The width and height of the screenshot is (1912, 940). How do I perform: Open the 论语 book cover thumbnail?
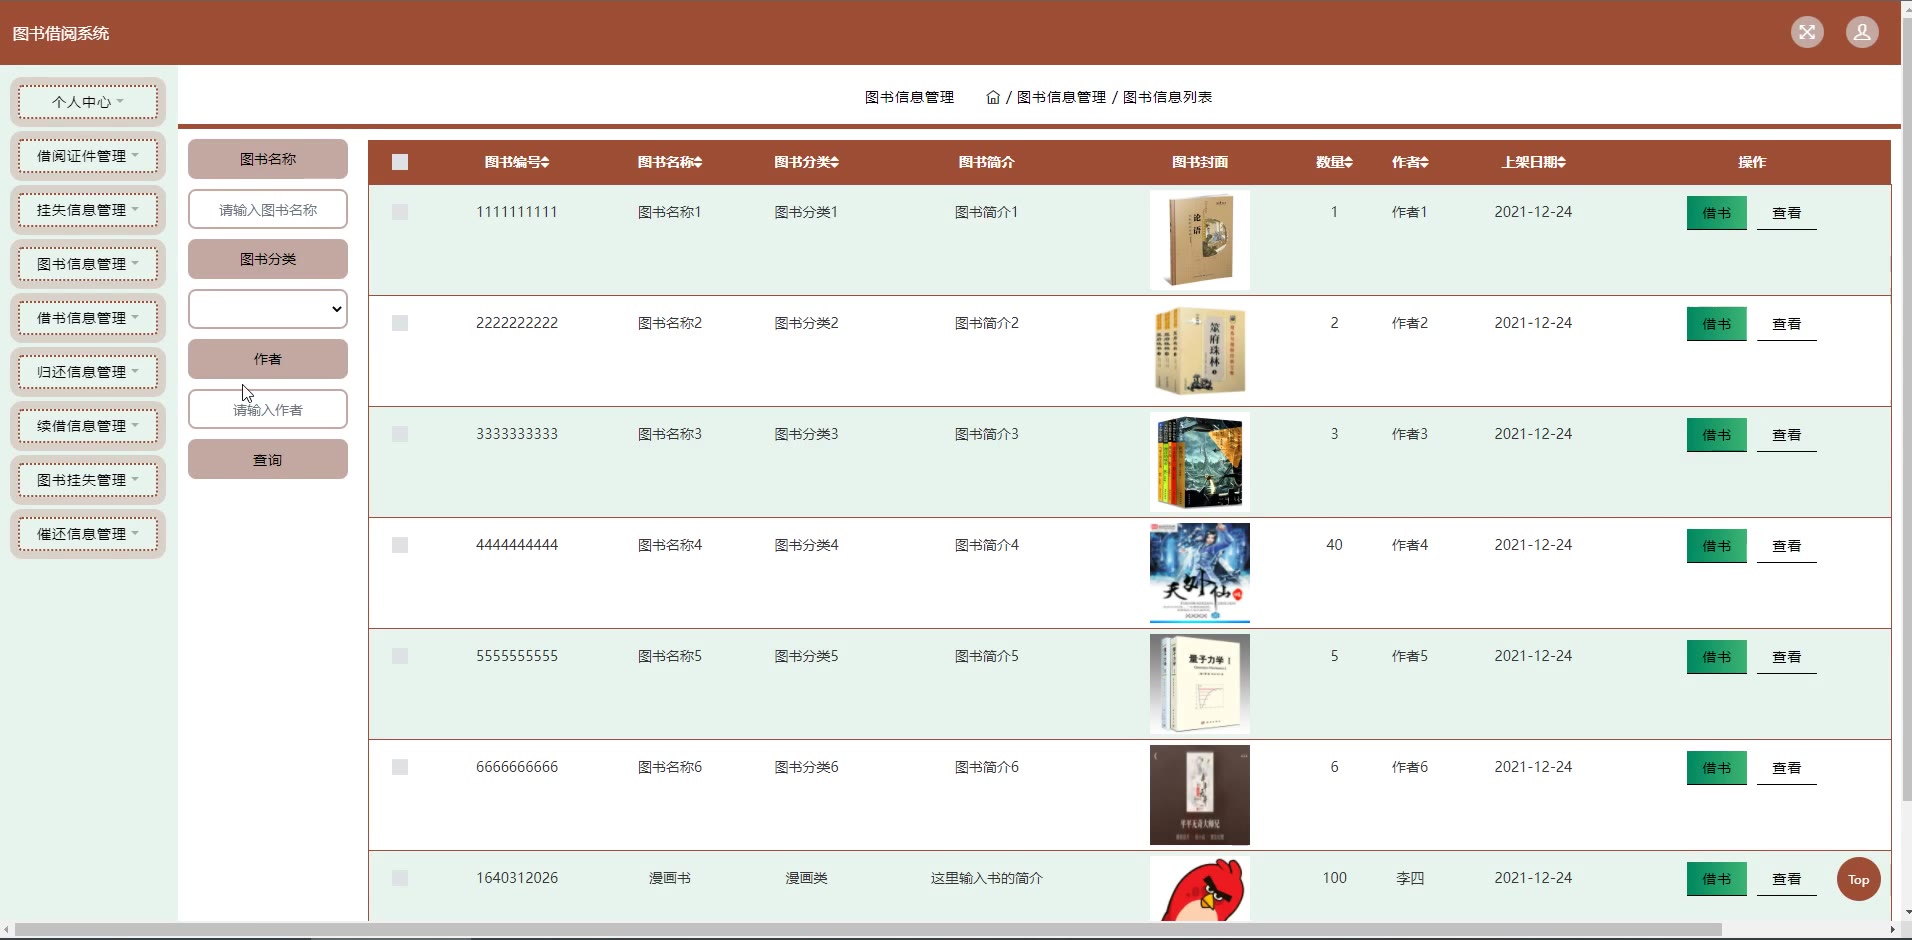point(1200,240)
